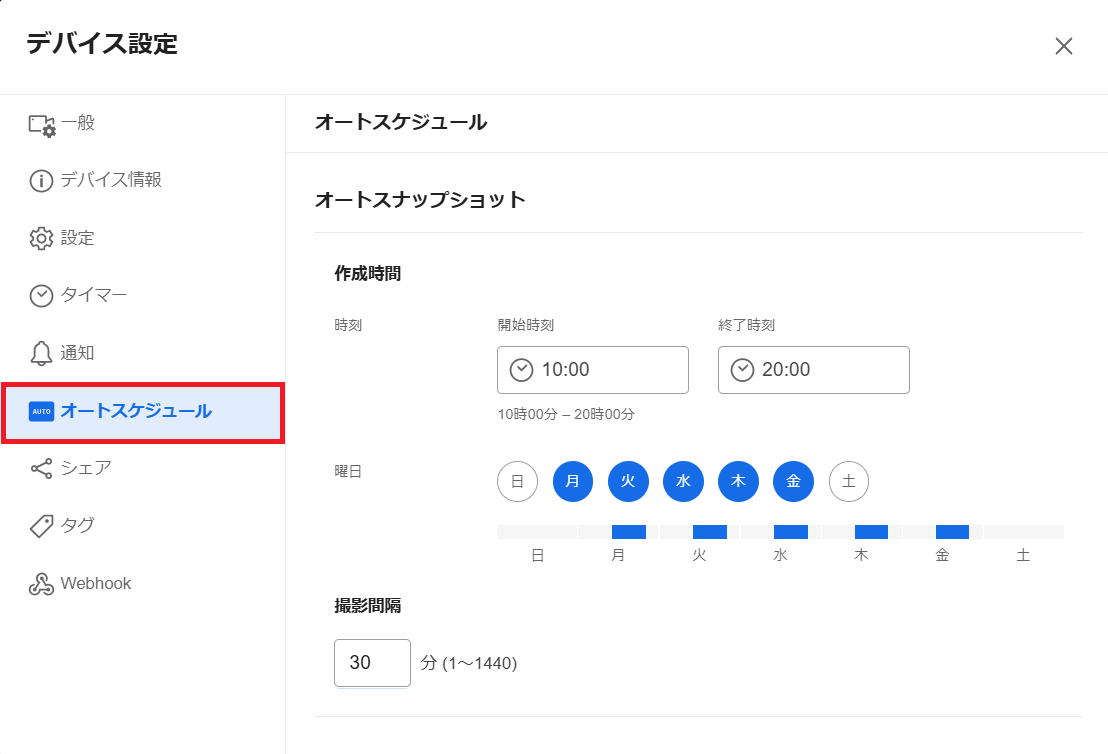Select the オートスケジュール menu item

pos(143,413)
